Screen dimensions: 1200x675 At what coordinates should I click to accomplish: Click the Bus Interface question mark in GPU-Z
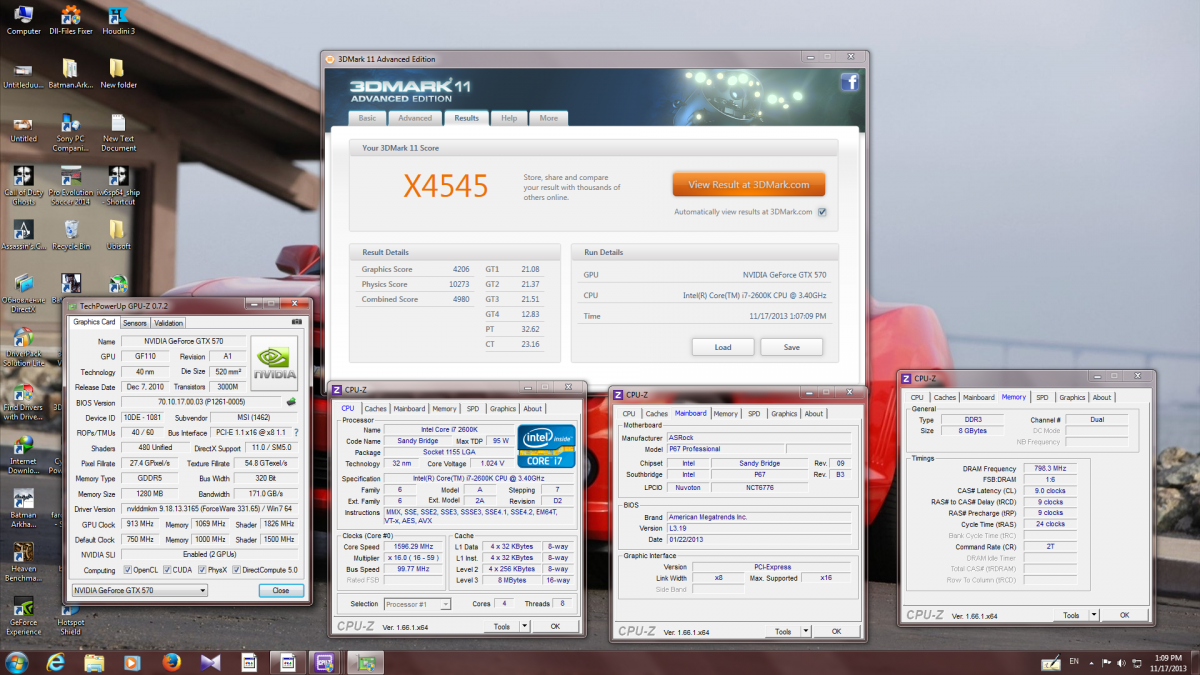[295, 433]
